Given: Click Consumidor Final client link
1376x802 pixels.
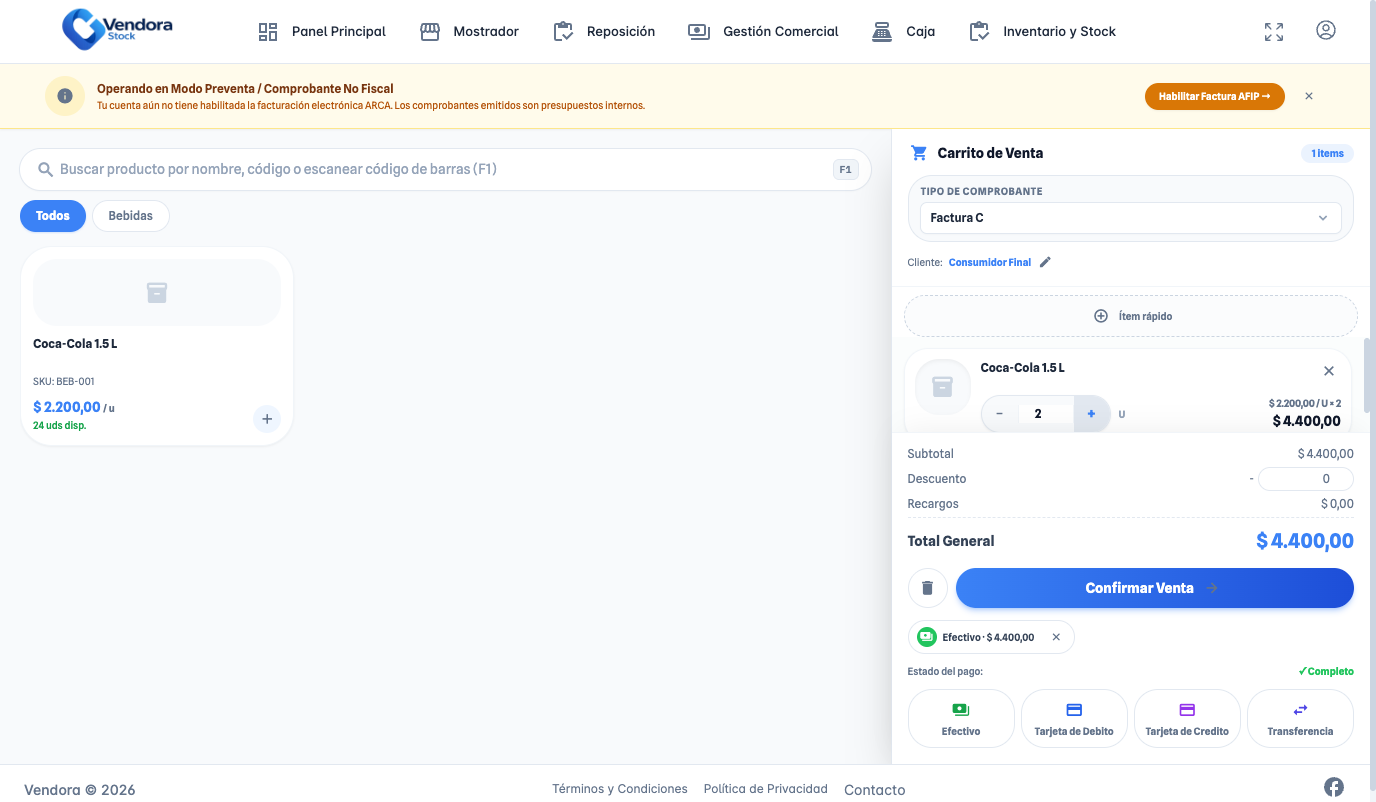Looking at the screenshot, I should pos(990,263).
